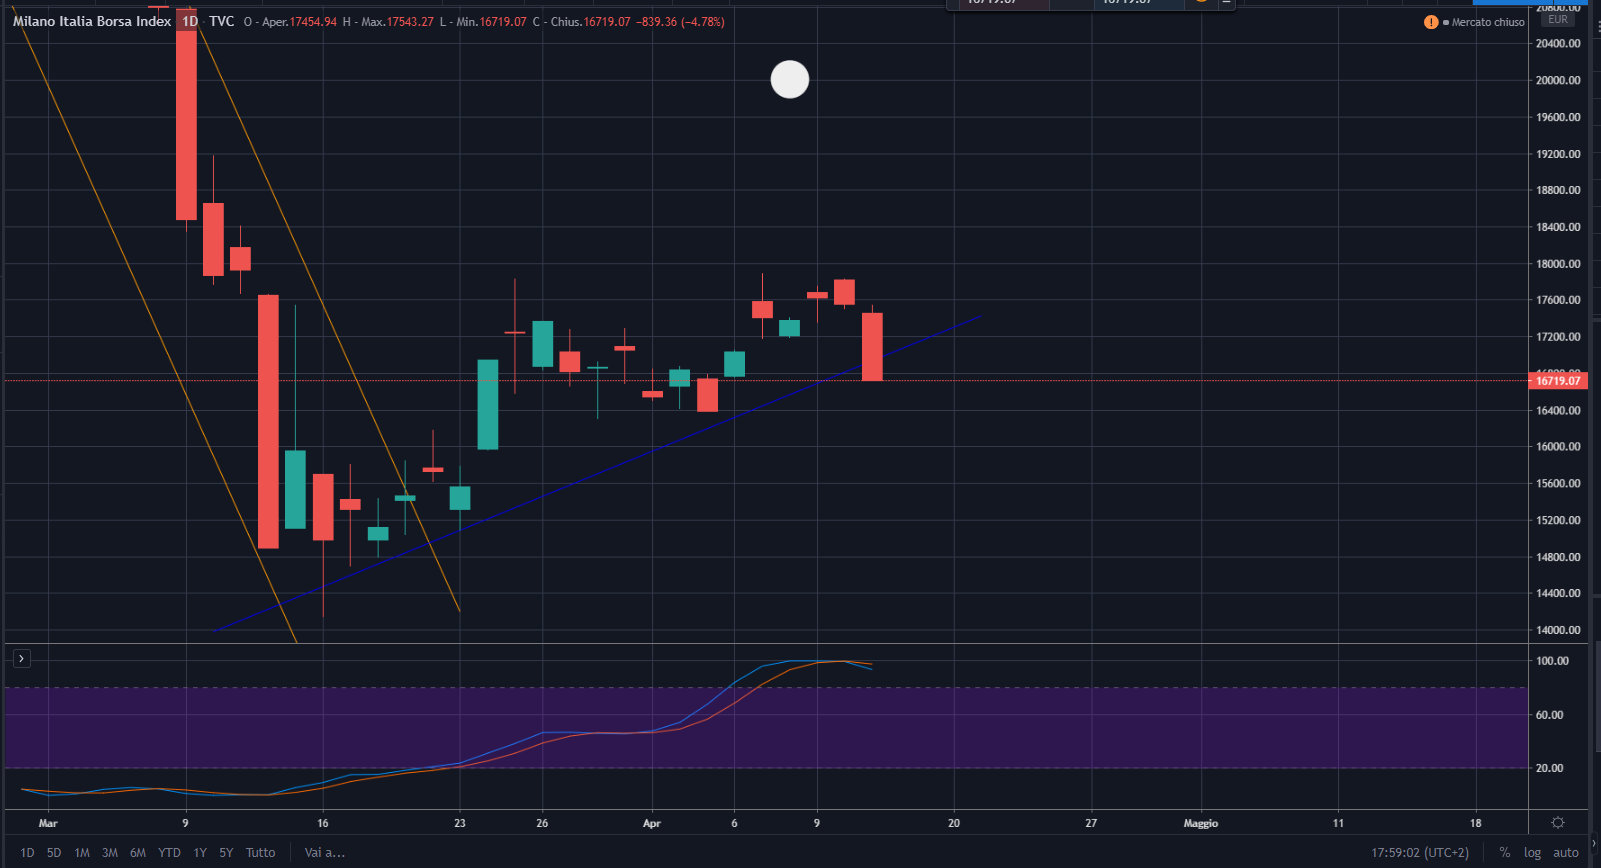Open the 'Vai a...' go-to-date dialog

[x=325, y=853]
